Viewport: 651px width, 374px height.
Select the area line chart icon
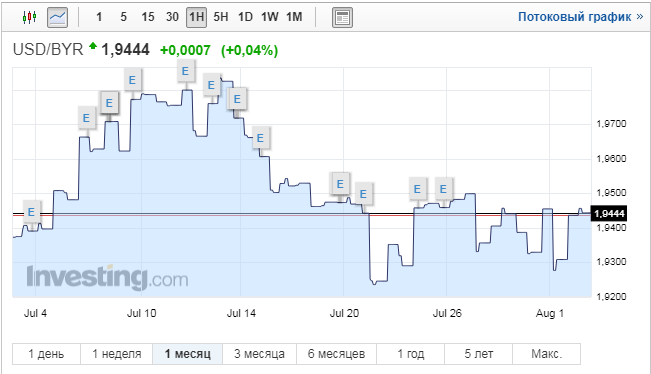click(x=57, y=17)
